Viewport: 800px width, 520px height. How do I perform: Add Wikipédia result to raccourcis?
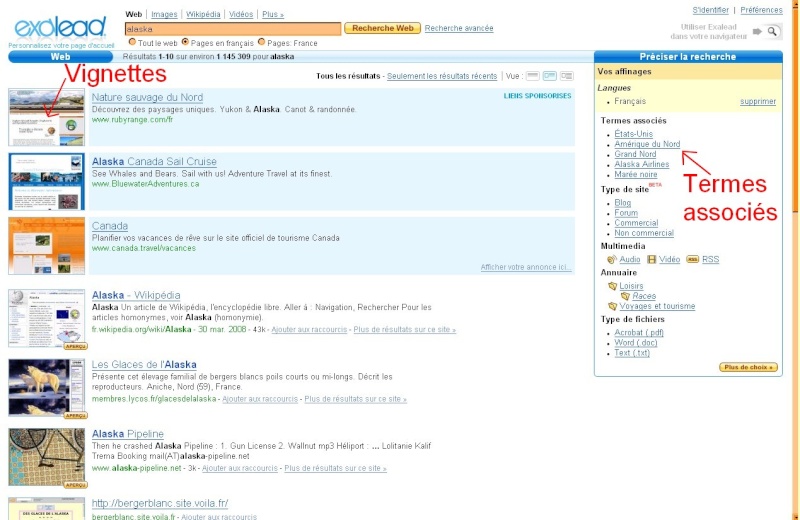[x=309, y=330]
